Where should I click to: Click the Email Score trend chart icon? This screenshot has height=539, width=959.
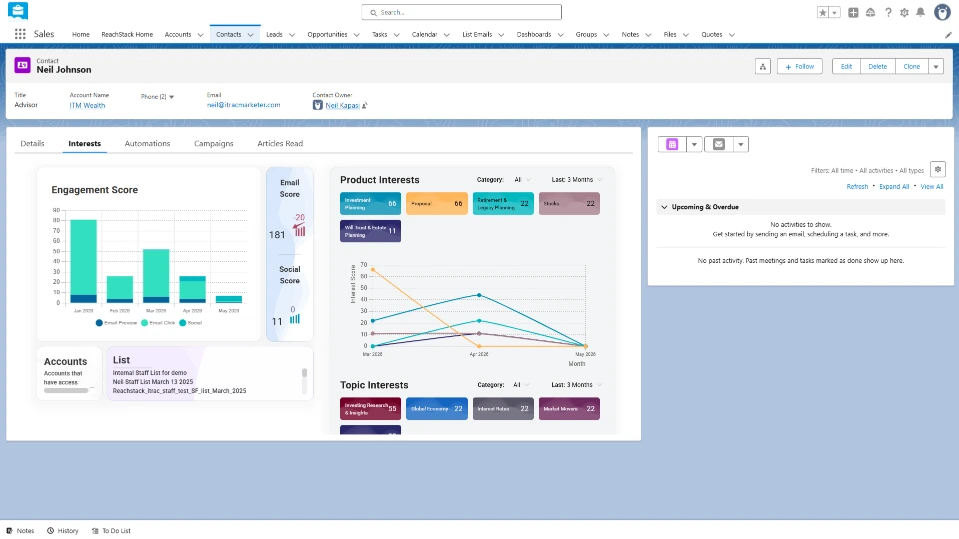tap(299, 230)
